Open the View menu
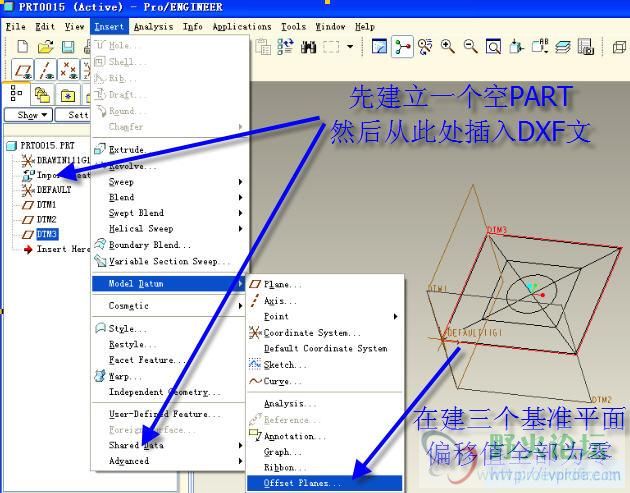 (x=75, y=27)
